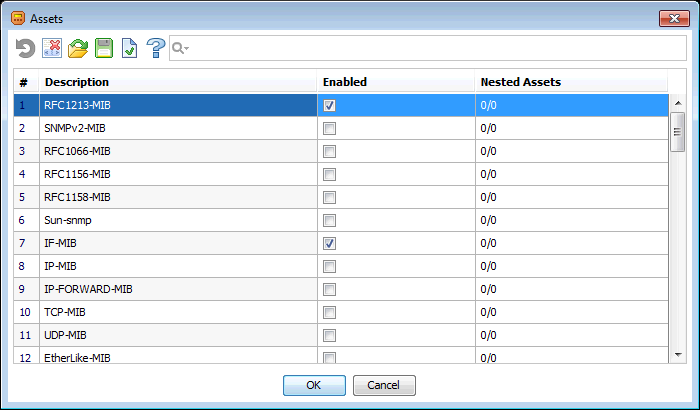
Task: Select the UDP-MIB row
Action: [341, 335]
